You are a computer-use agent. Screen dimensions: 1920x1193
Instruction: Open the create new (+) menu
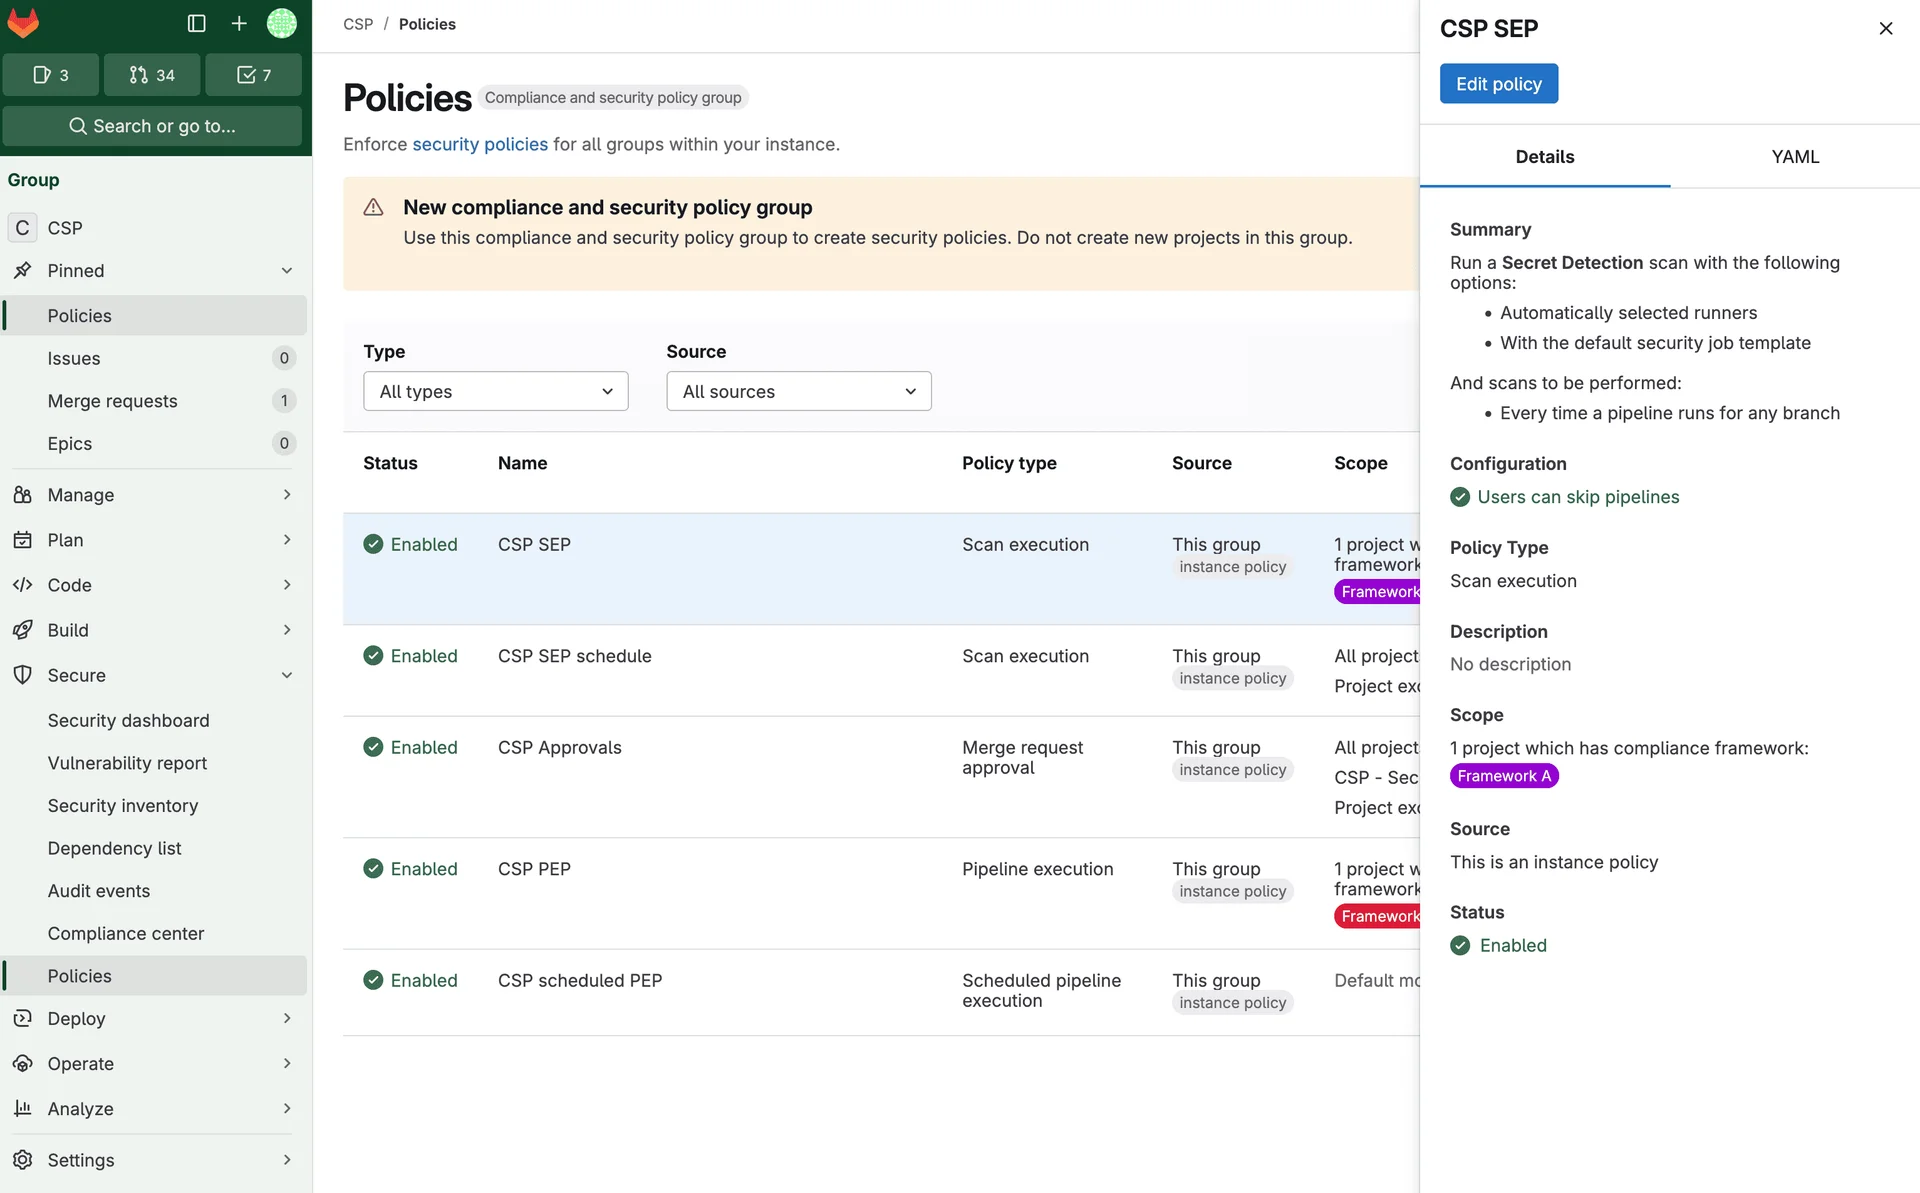(238, 23)
